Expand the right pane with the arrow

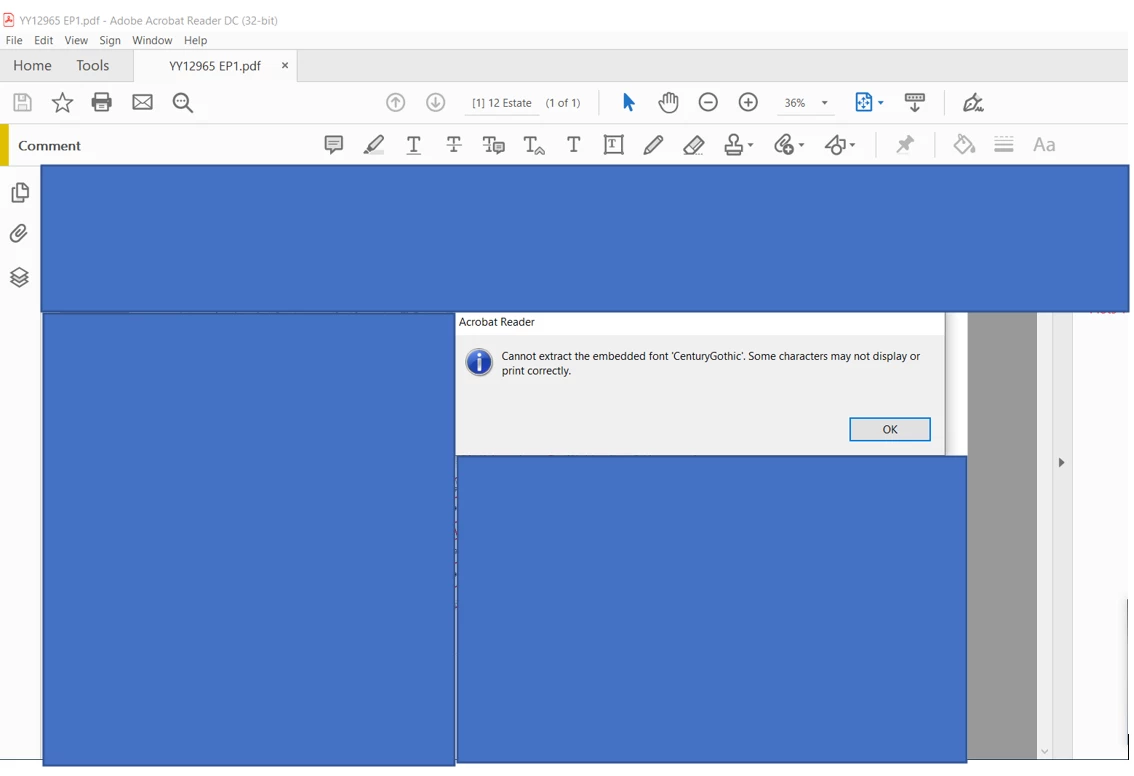tap(1061, 462)
